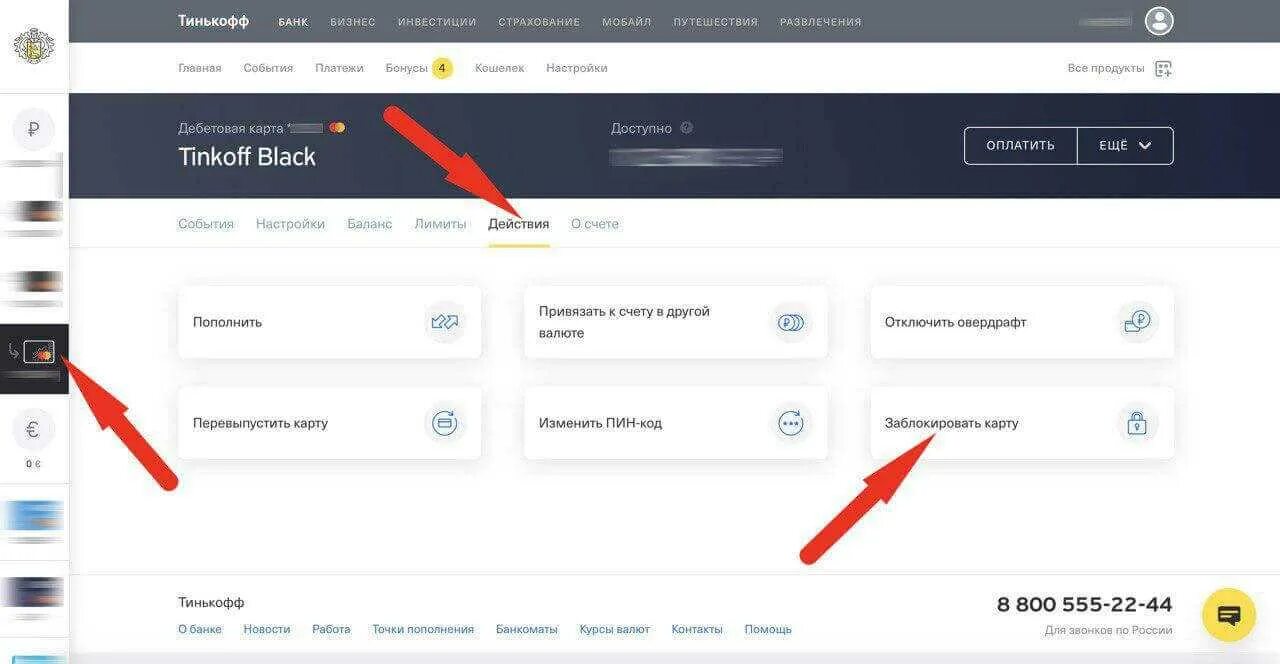The width and height of the screenshot is (1280, 664).
Task: Open the Контакты footer link
Action: 697,629
